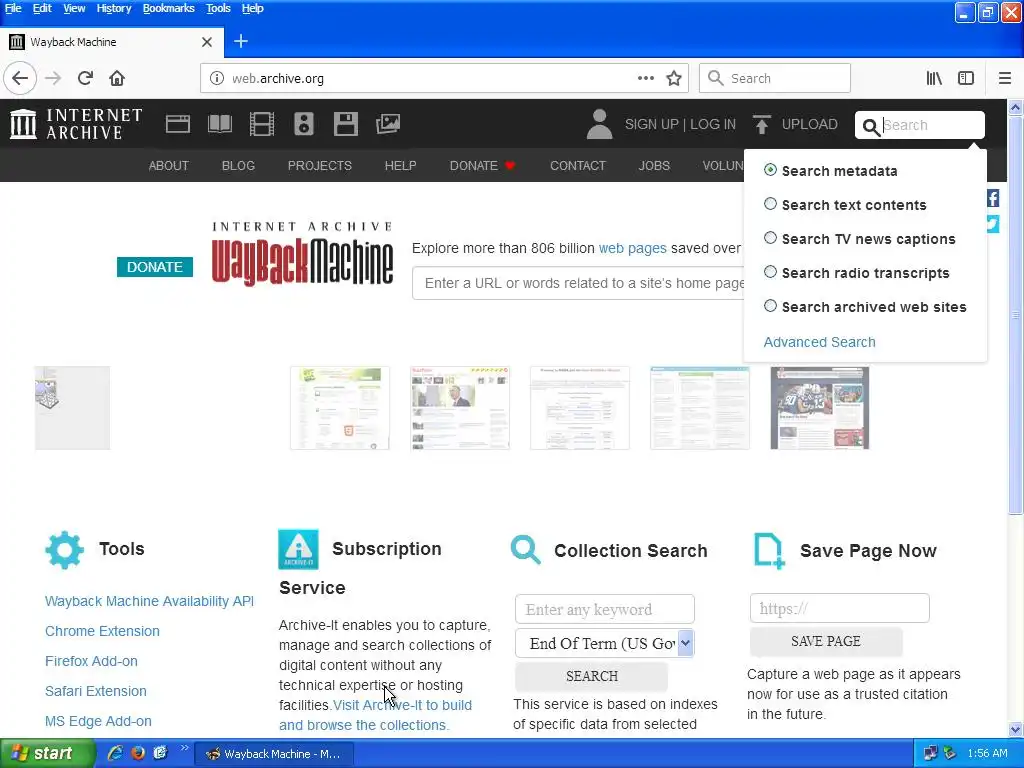This screenshot has height=768, width=1024.
Task: Click the Windows start button
Action: [x=46, y=754]
